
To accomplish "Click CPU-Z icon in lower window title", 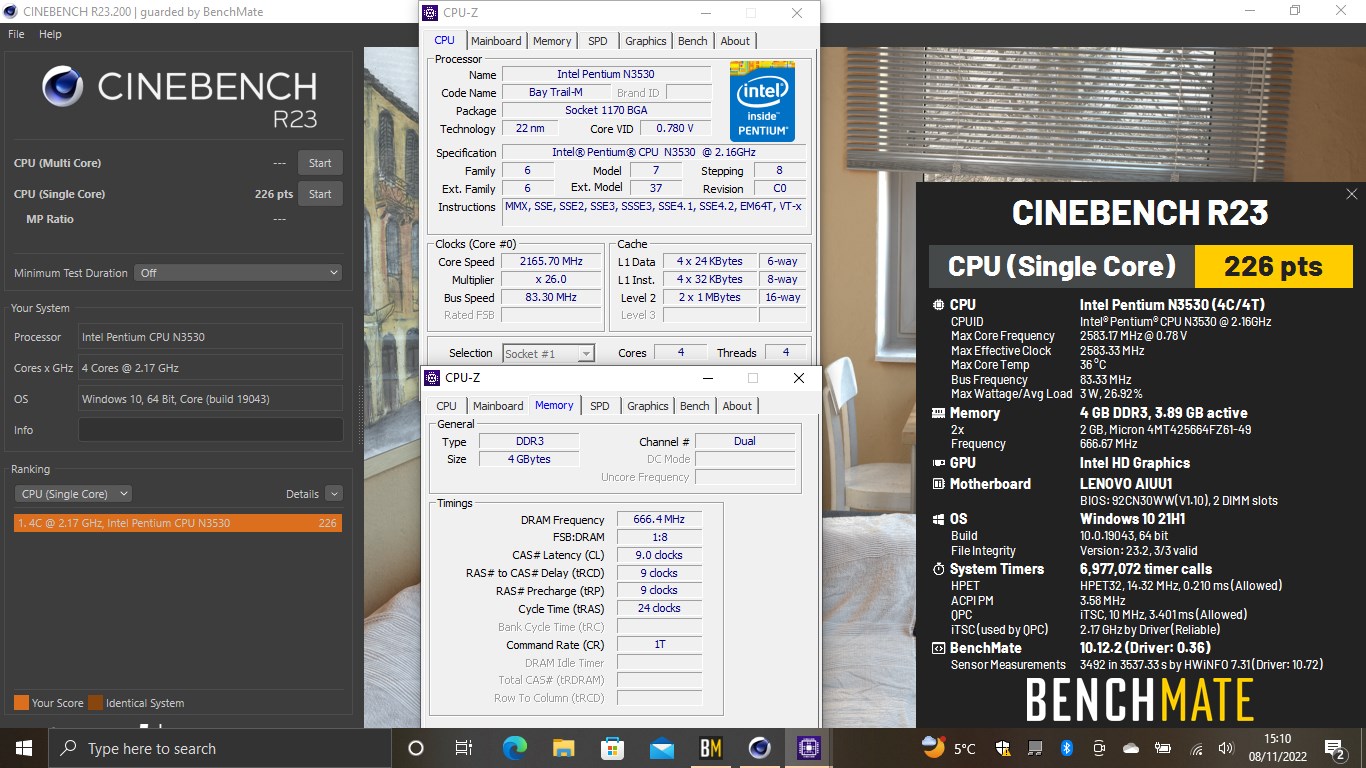I will pos(433,378).
